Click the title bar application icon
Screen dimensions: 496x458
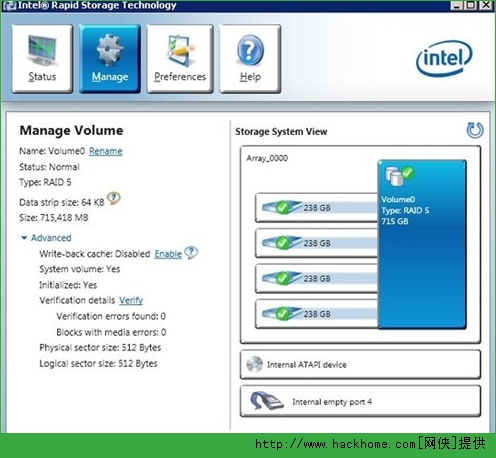coord(9,5)
